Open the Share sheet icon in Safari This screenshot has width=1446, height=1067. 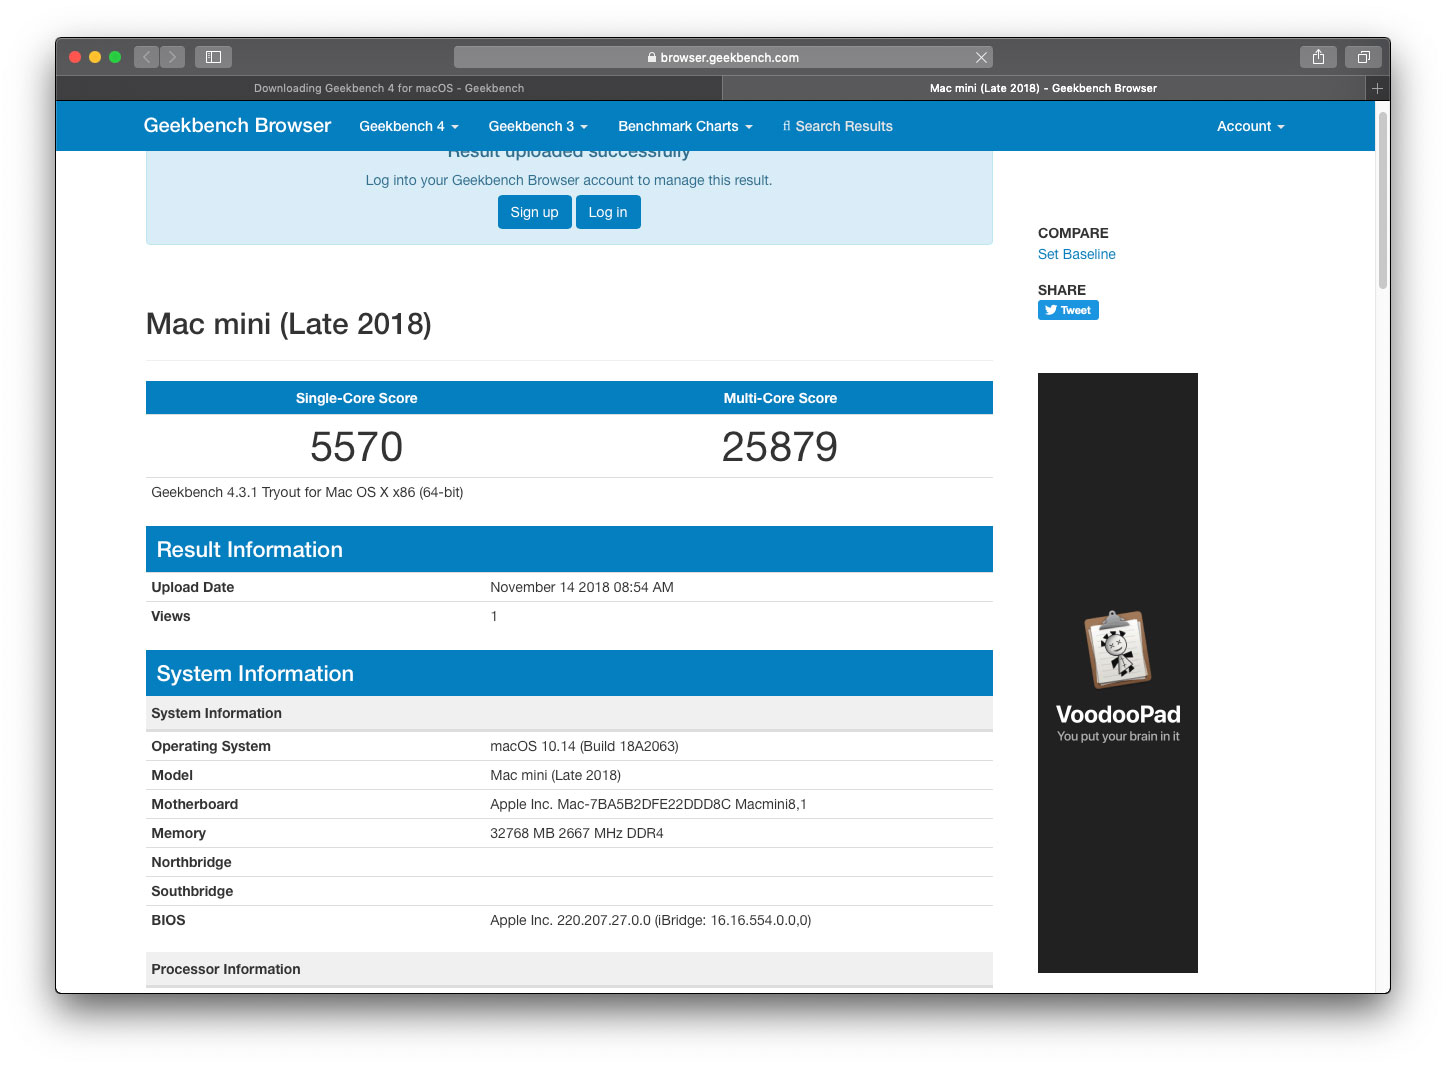[1318, 57]
